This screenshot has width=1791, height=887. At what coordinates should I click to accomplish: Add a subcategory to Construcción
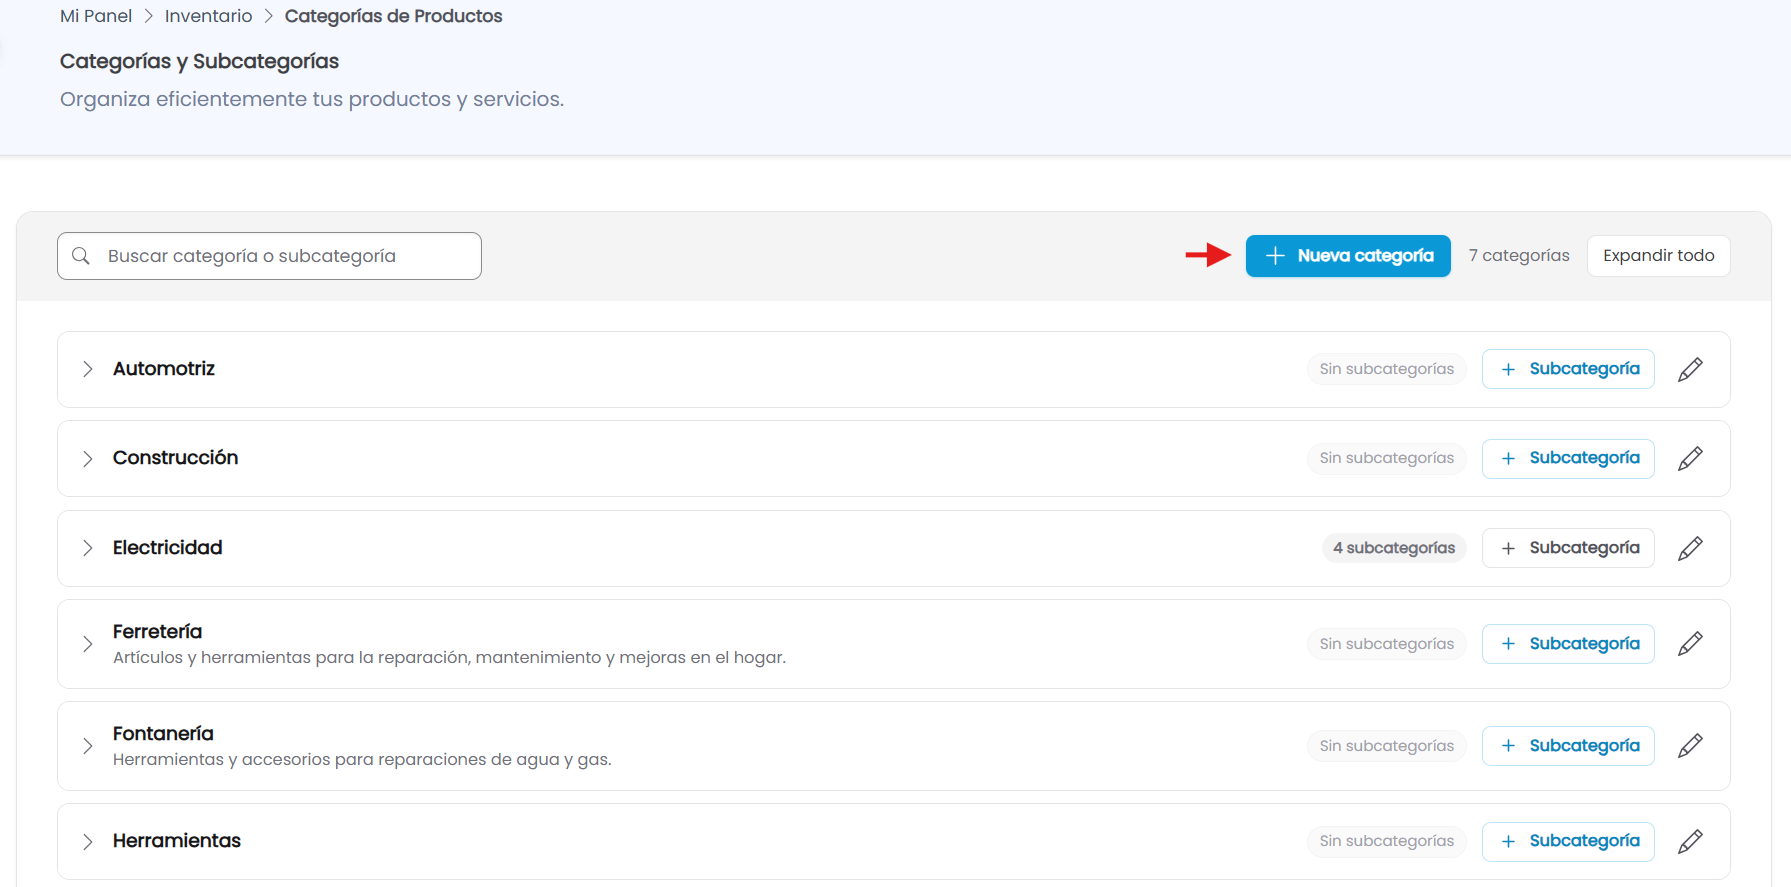(1568, 458)
